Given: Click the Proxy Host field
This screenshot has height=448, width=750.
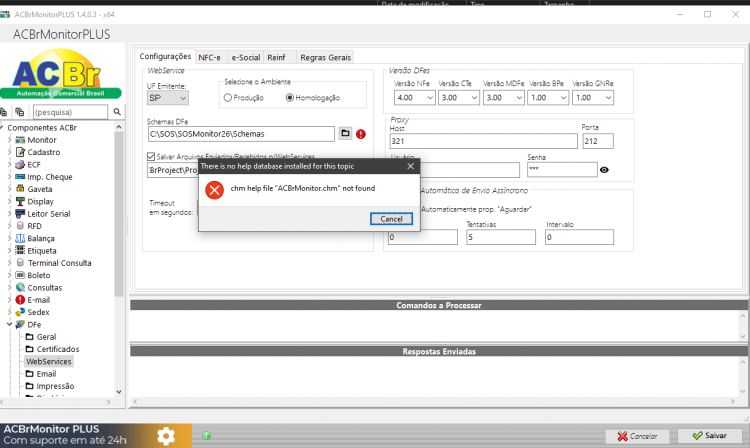Looking at the screenshot, I should pos(483,141).
